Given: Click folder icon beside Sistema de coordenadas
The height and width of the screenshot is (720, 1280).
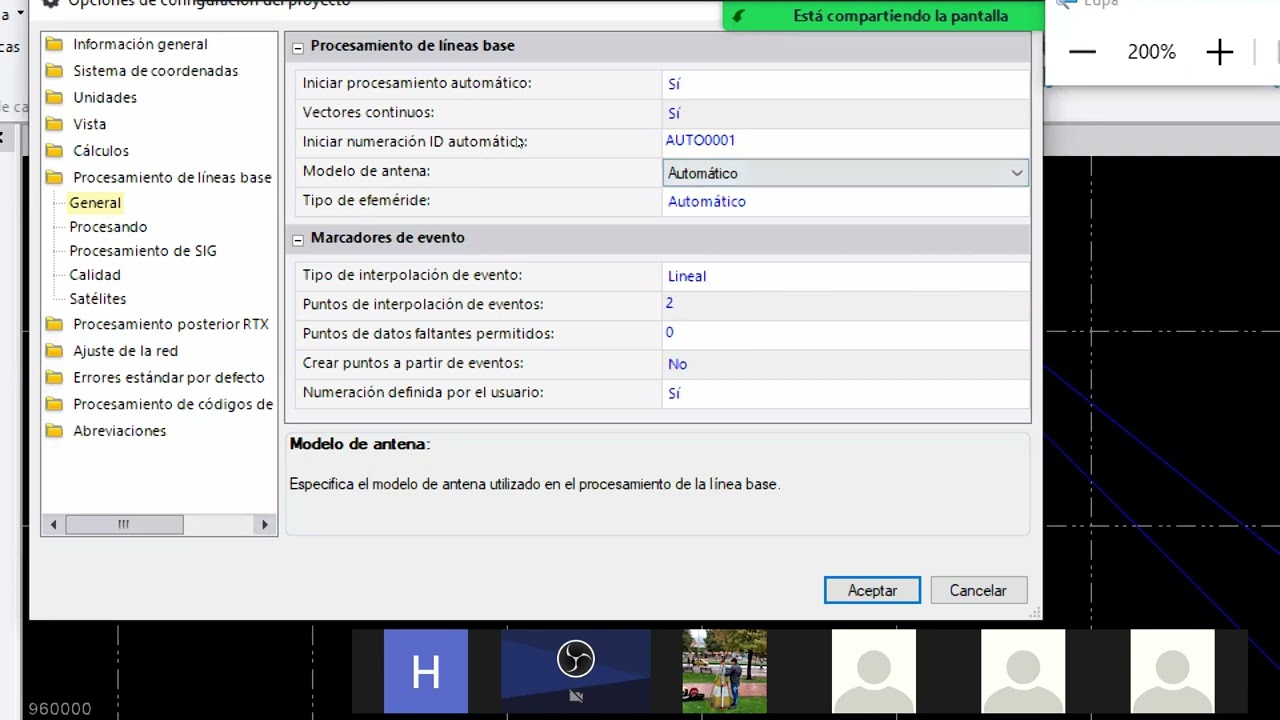Looking at the screenshot, I should point(54,71).
